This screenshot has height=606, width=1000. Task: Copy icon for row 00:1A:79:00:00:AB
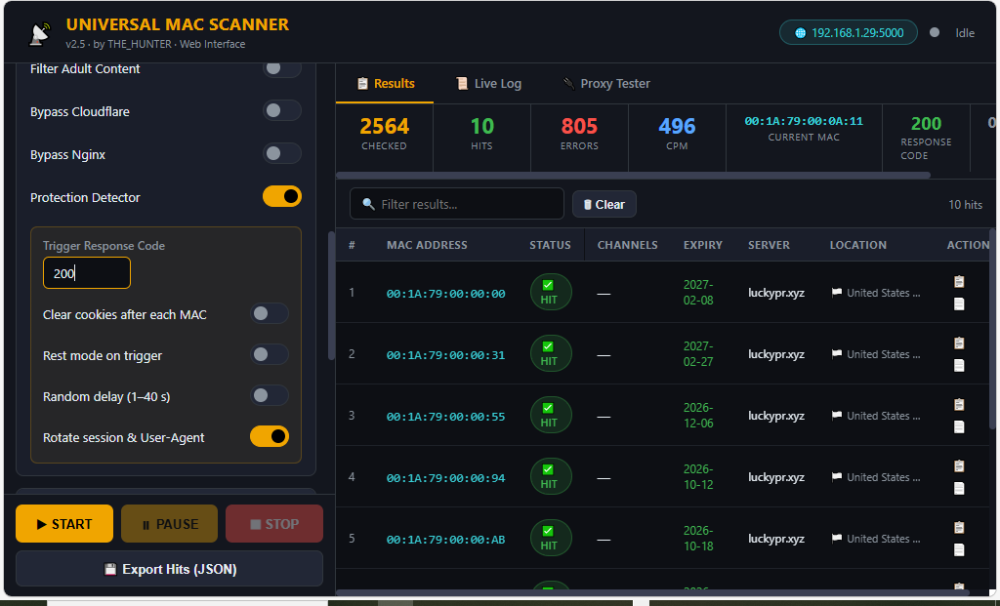(x=959, y=528)
